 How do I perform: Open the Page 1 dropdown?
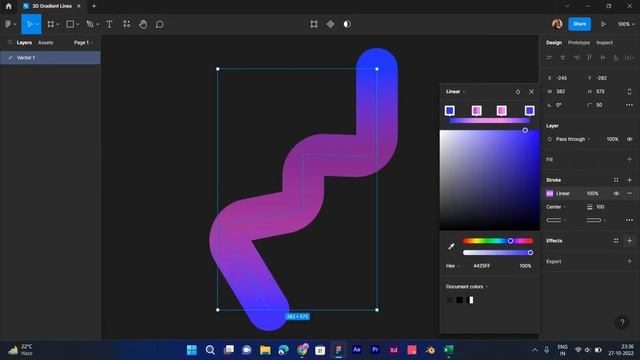click(x=83, y=42)
